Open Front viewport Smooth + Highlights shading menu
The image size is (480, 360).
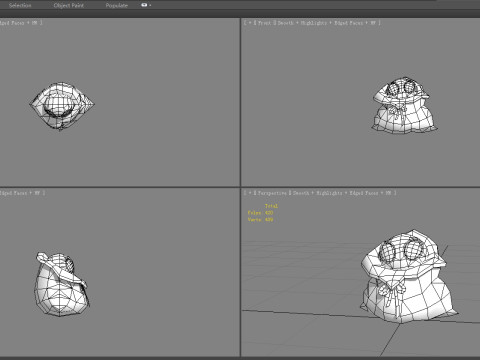point(303,23)
